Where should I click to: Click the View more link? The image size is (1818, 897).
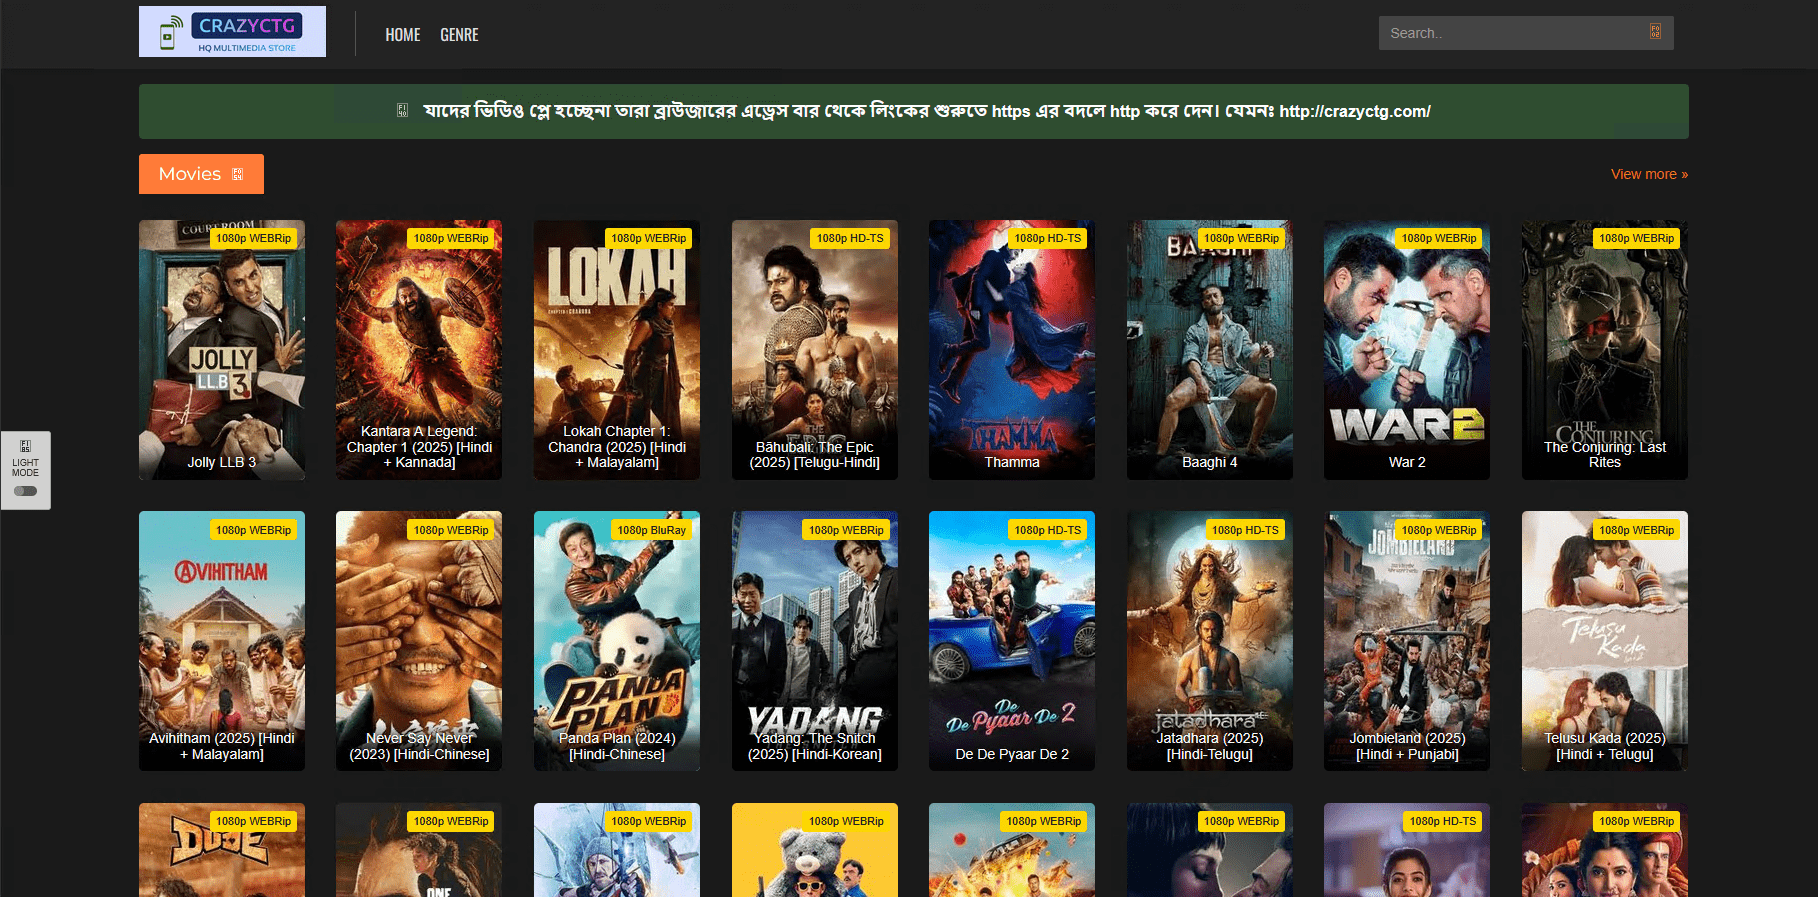[1648, 174]
